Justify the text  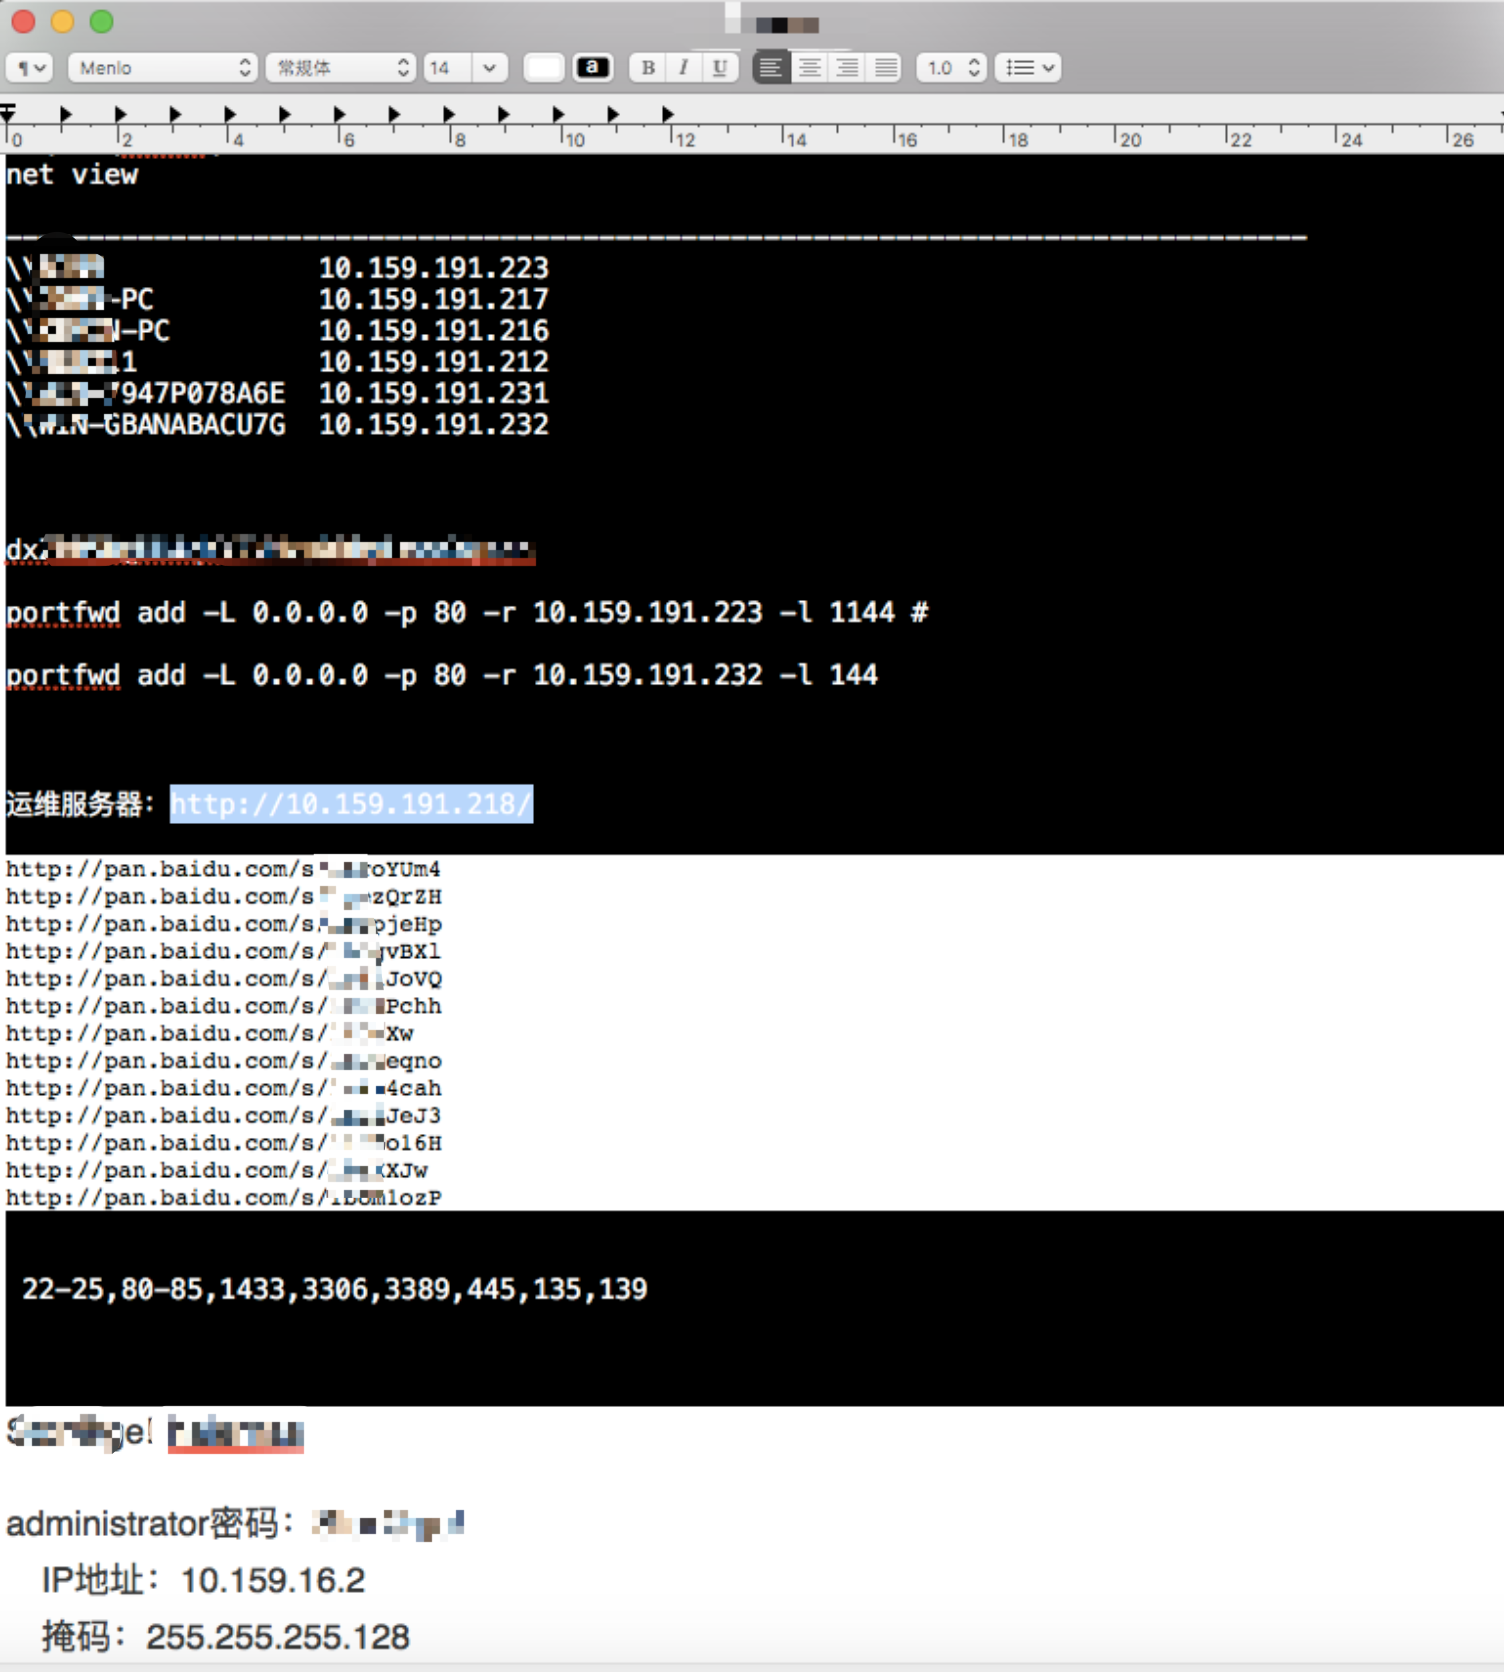coord(886,68)
